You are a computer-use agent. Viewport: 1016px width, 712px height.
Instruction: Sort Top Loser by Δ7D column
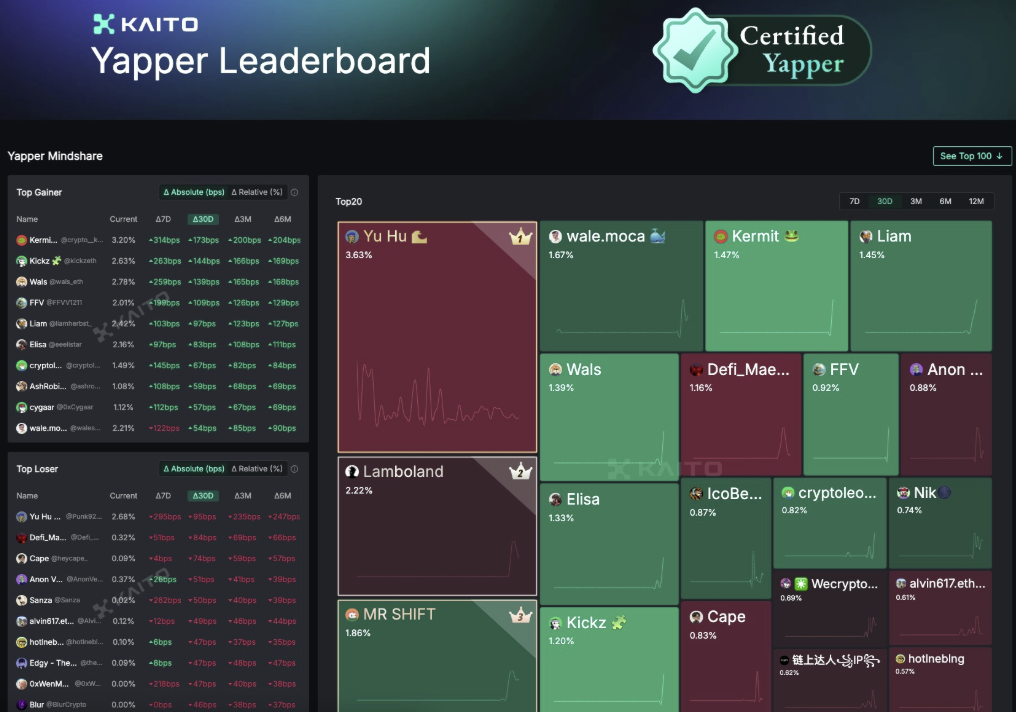(x=163, y=496)
